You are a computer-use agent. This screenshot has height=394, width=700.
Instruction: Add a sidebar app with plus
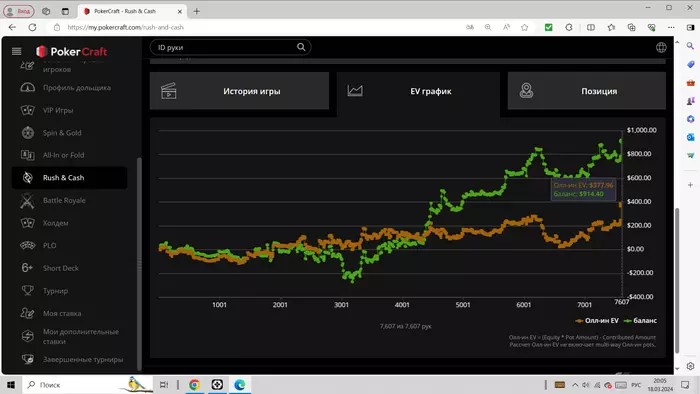690,185
